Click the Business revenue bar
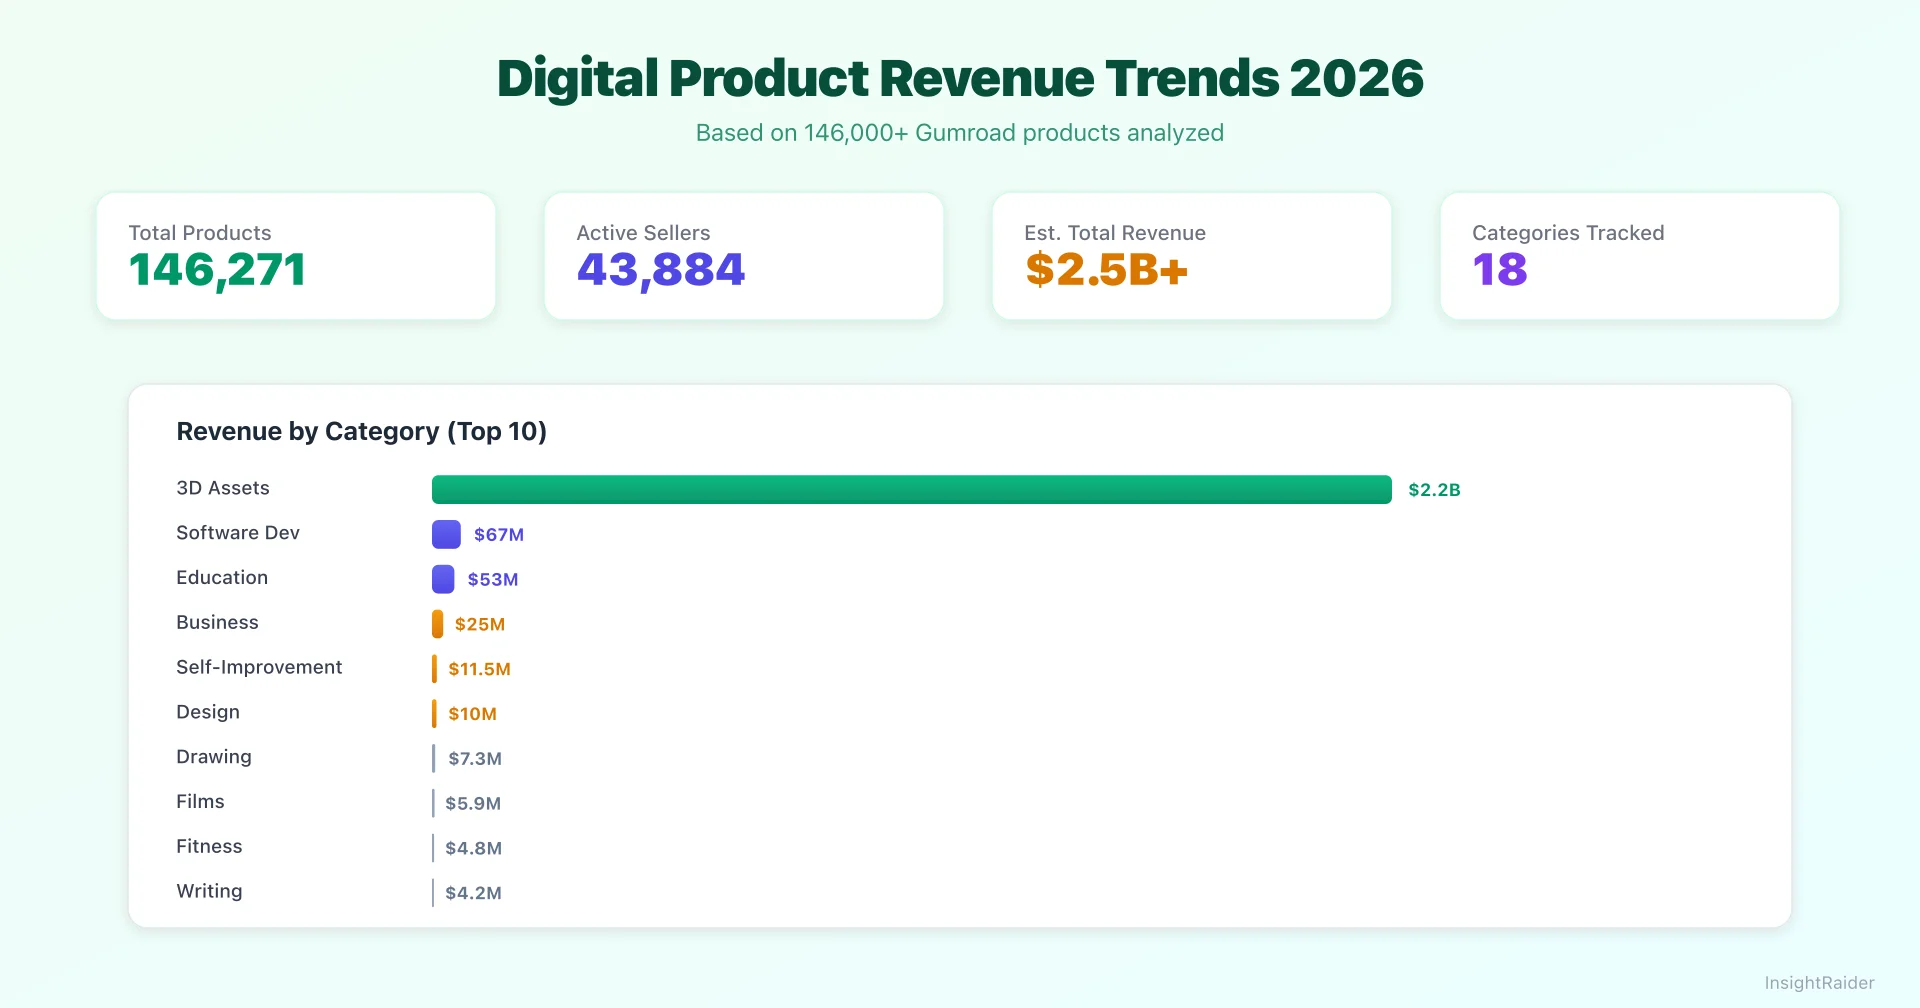 [438, 623]
